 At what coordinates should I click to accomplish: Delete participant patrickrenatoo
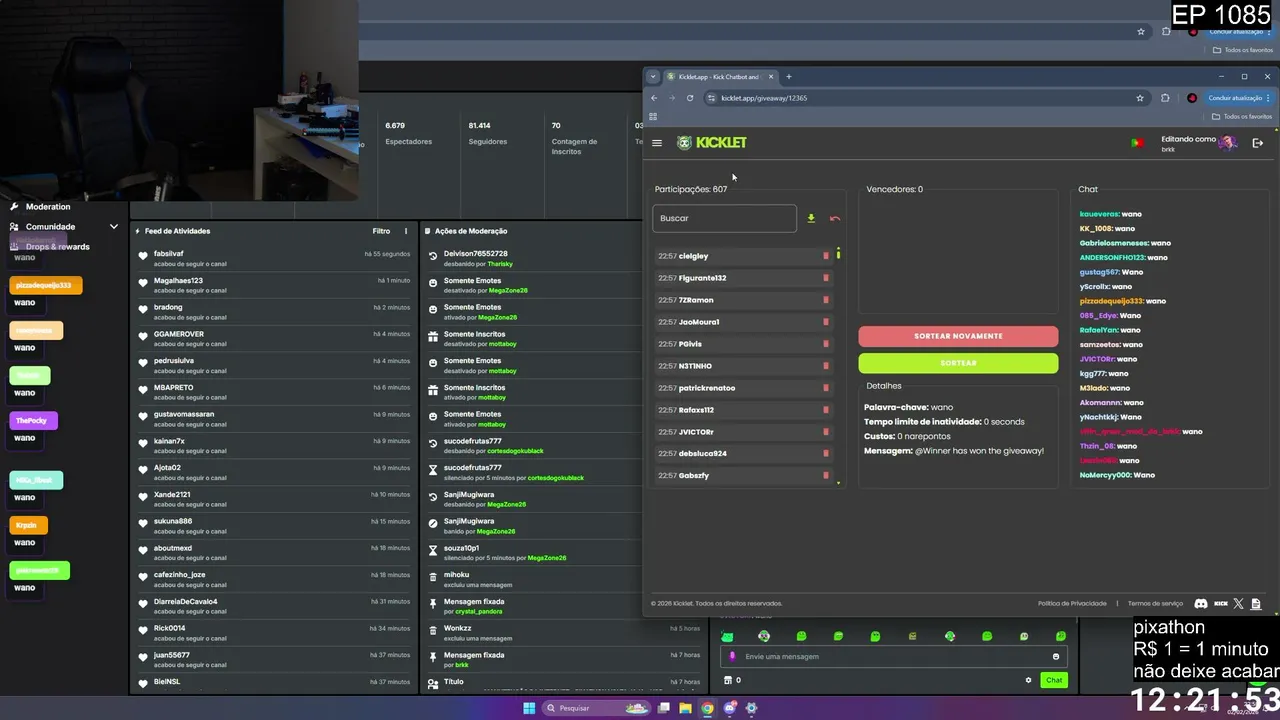point(826,388)
